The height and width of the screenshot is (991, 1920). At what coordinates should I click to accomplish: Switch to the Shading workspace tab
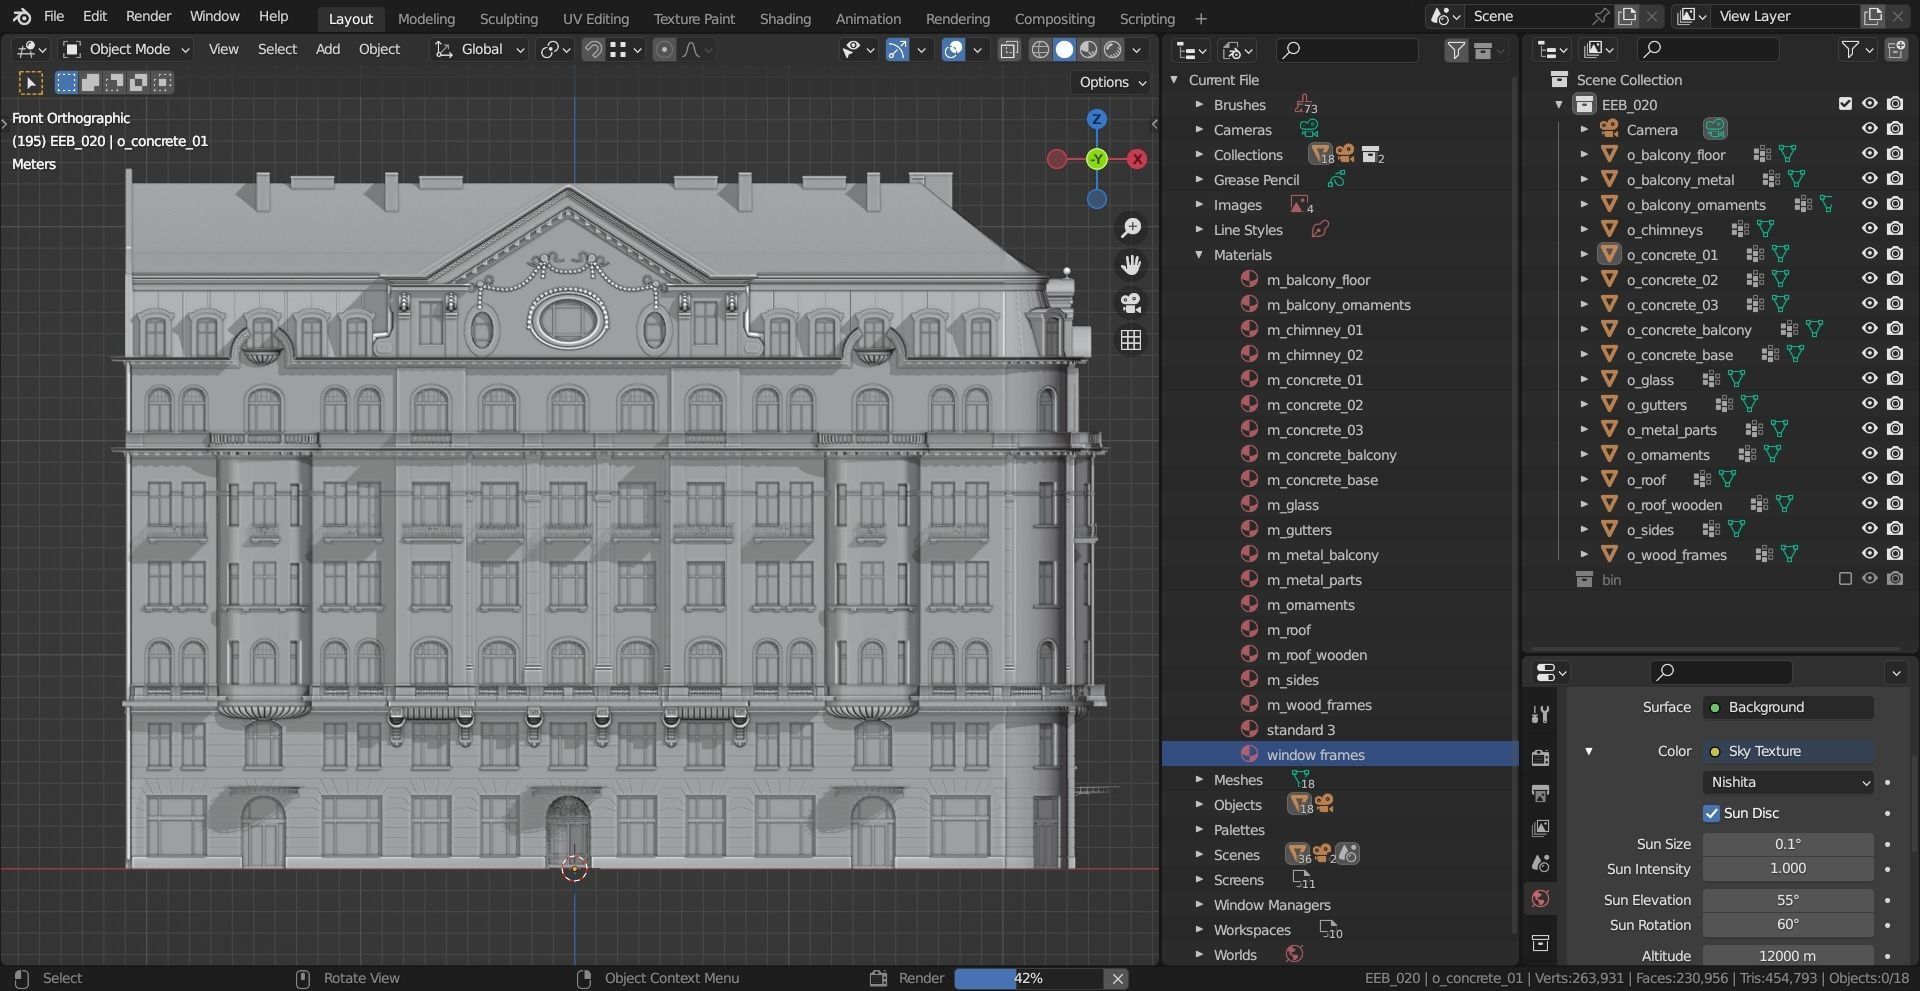785,18
